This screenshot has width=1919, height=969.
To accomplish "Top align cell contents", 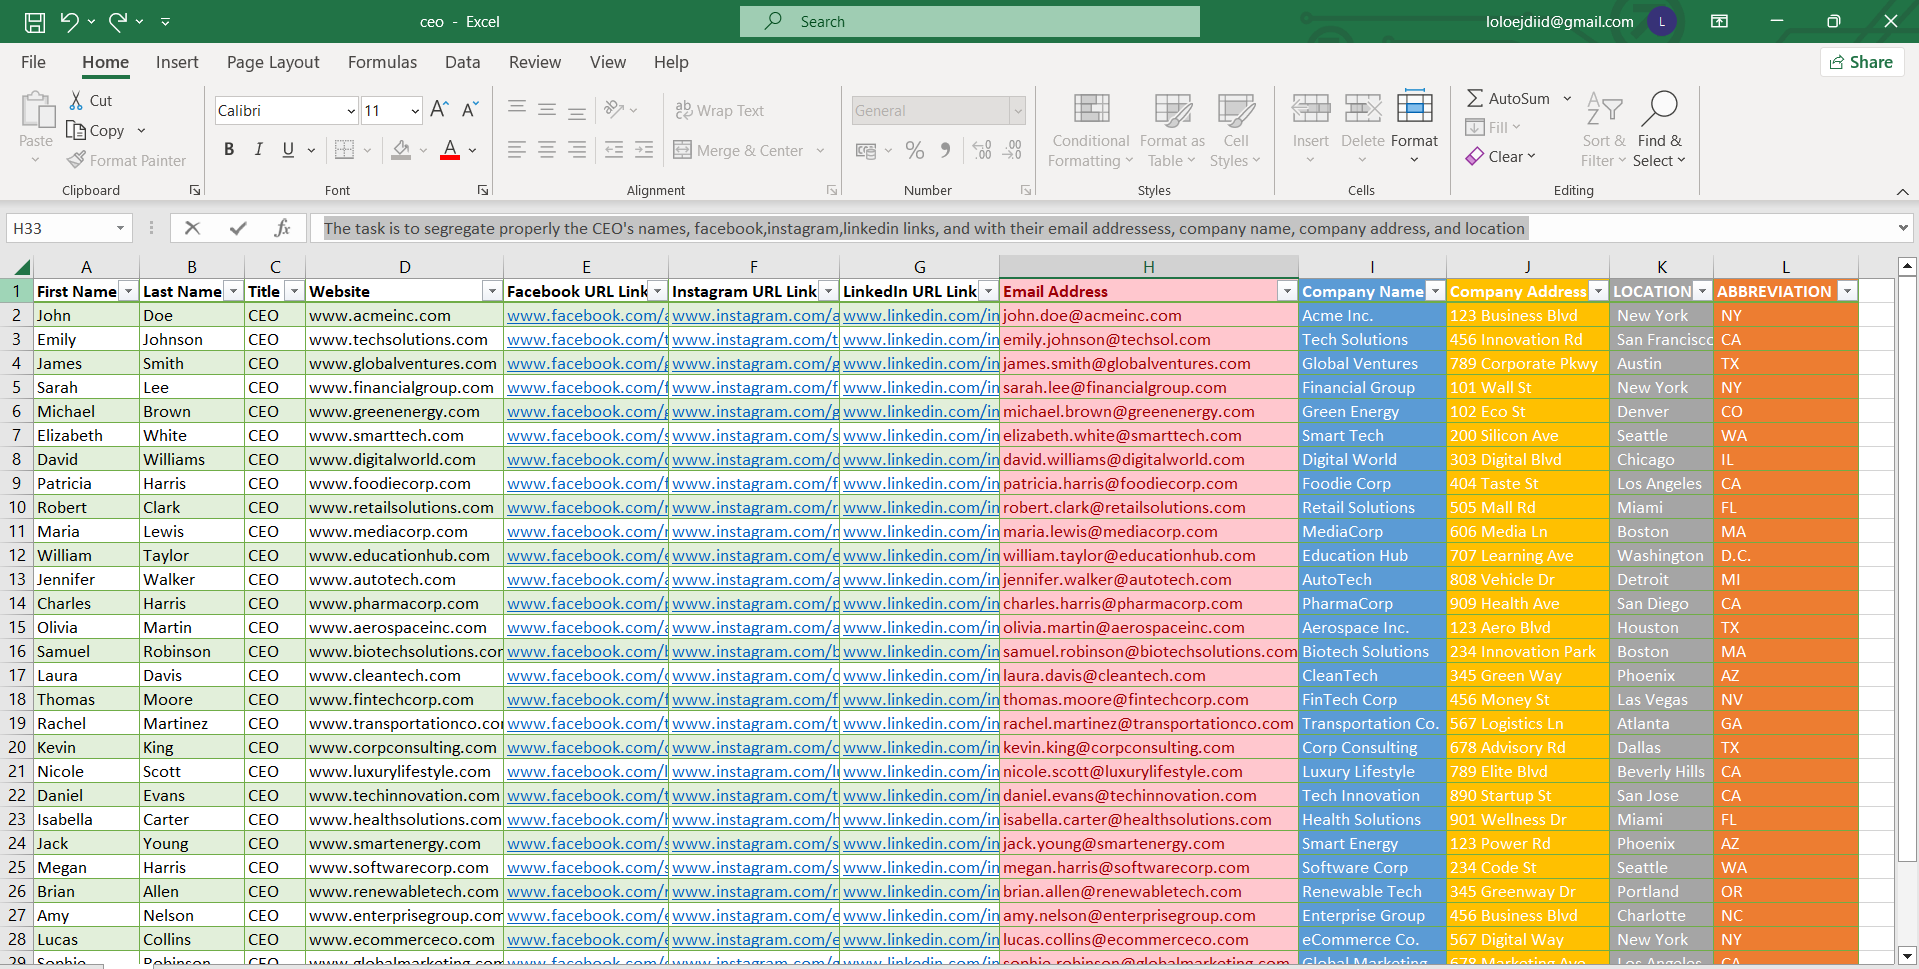I will coord(517,110).
